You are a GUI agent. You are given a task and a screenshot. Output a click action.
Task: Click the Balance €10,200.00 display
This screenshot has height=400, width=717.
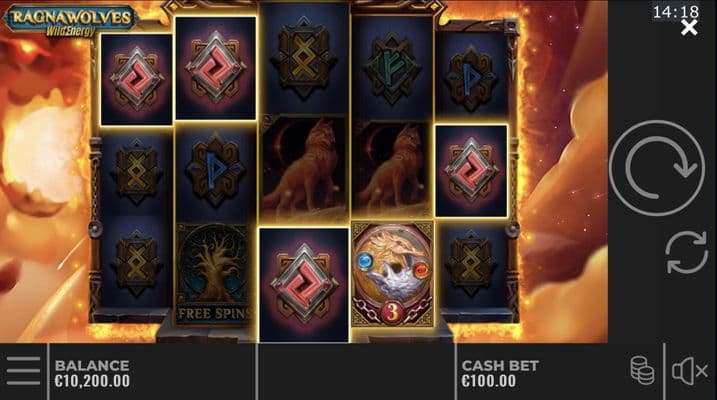pyautogui.click(x=92, y=373)
